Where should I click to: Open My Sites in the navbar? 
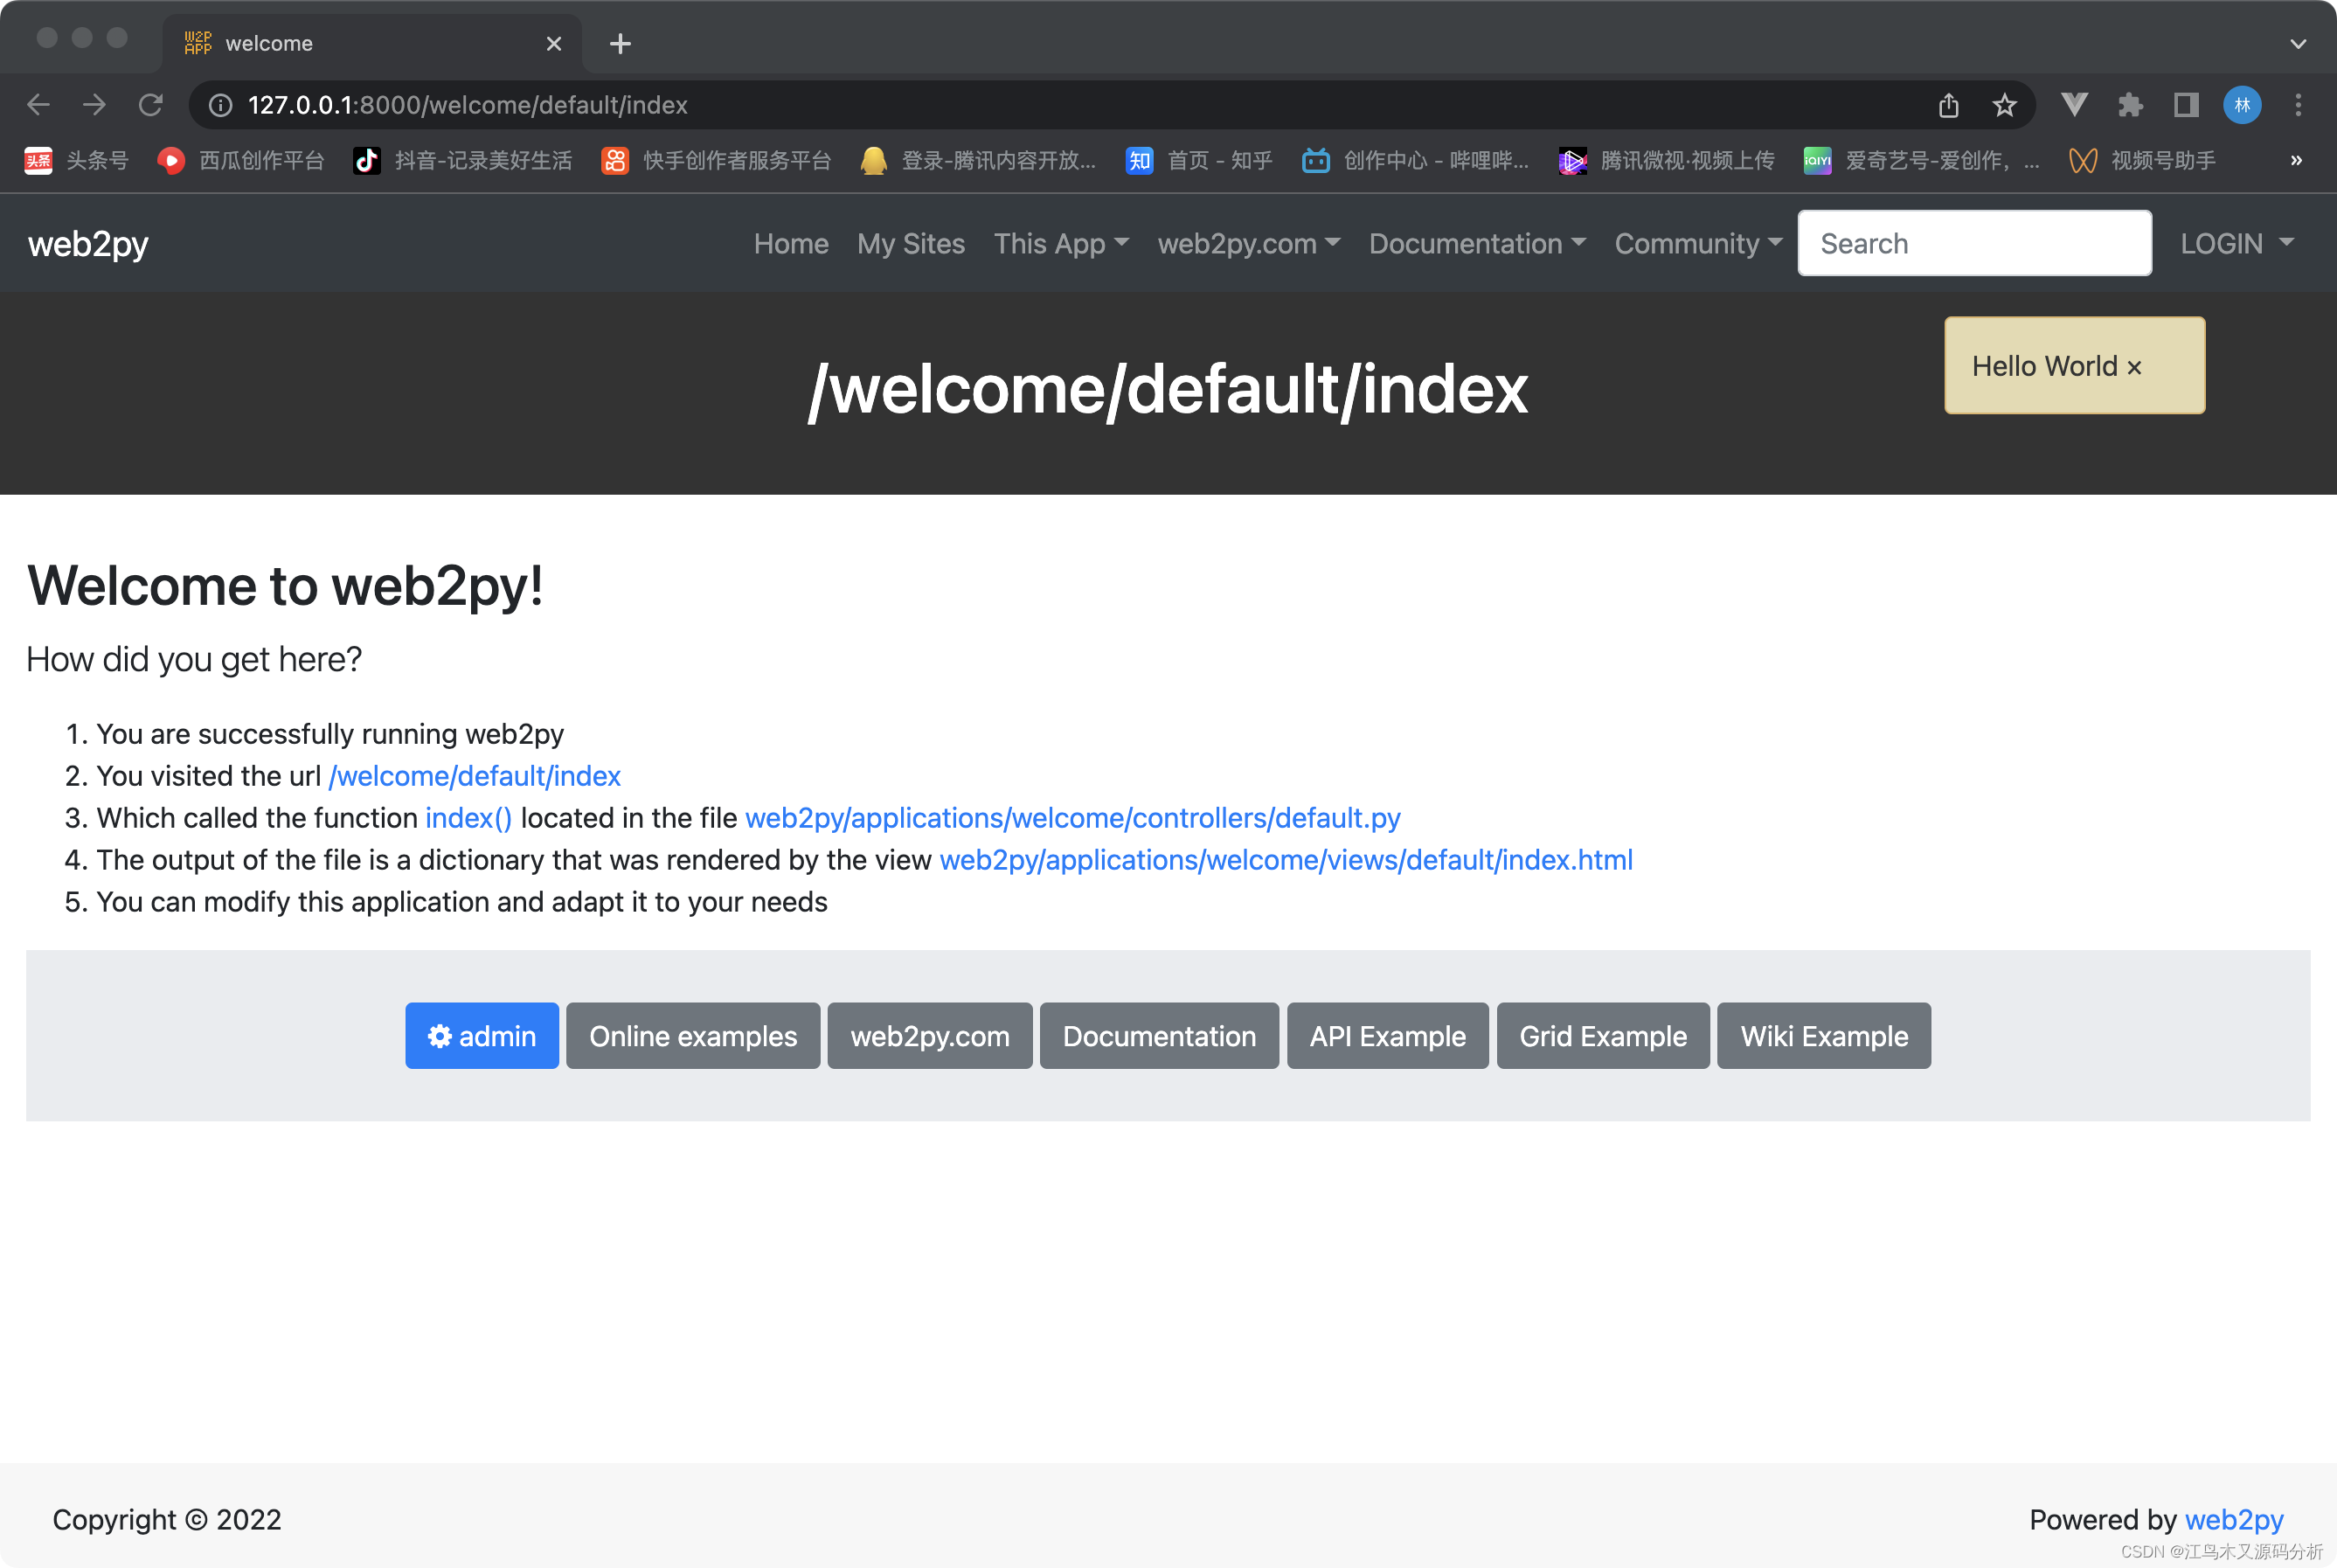click(910, 243)
